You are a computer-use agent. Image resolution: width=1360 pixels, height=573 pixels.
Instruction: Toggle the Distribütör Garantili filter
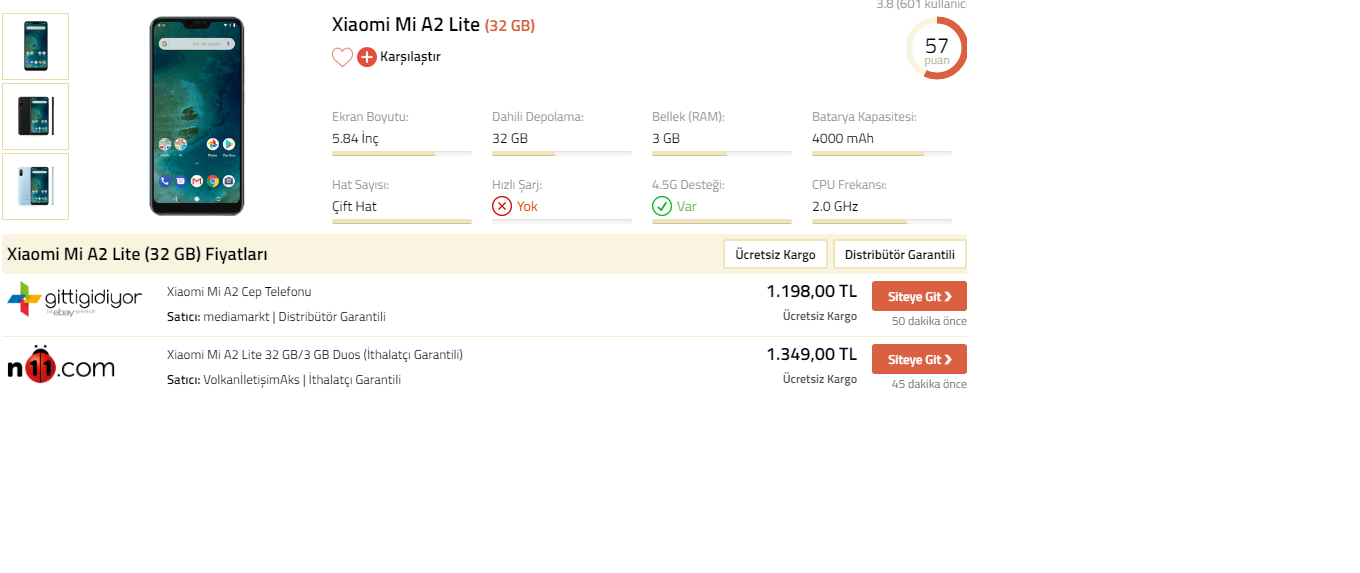(x=900, y=254)
